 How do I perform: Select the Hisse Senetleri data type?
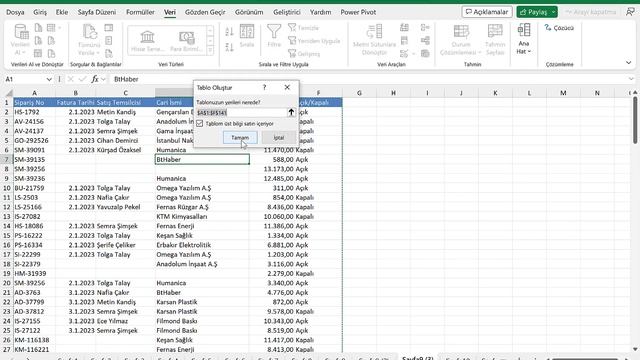pyautogui.click(x=147, y=41)
